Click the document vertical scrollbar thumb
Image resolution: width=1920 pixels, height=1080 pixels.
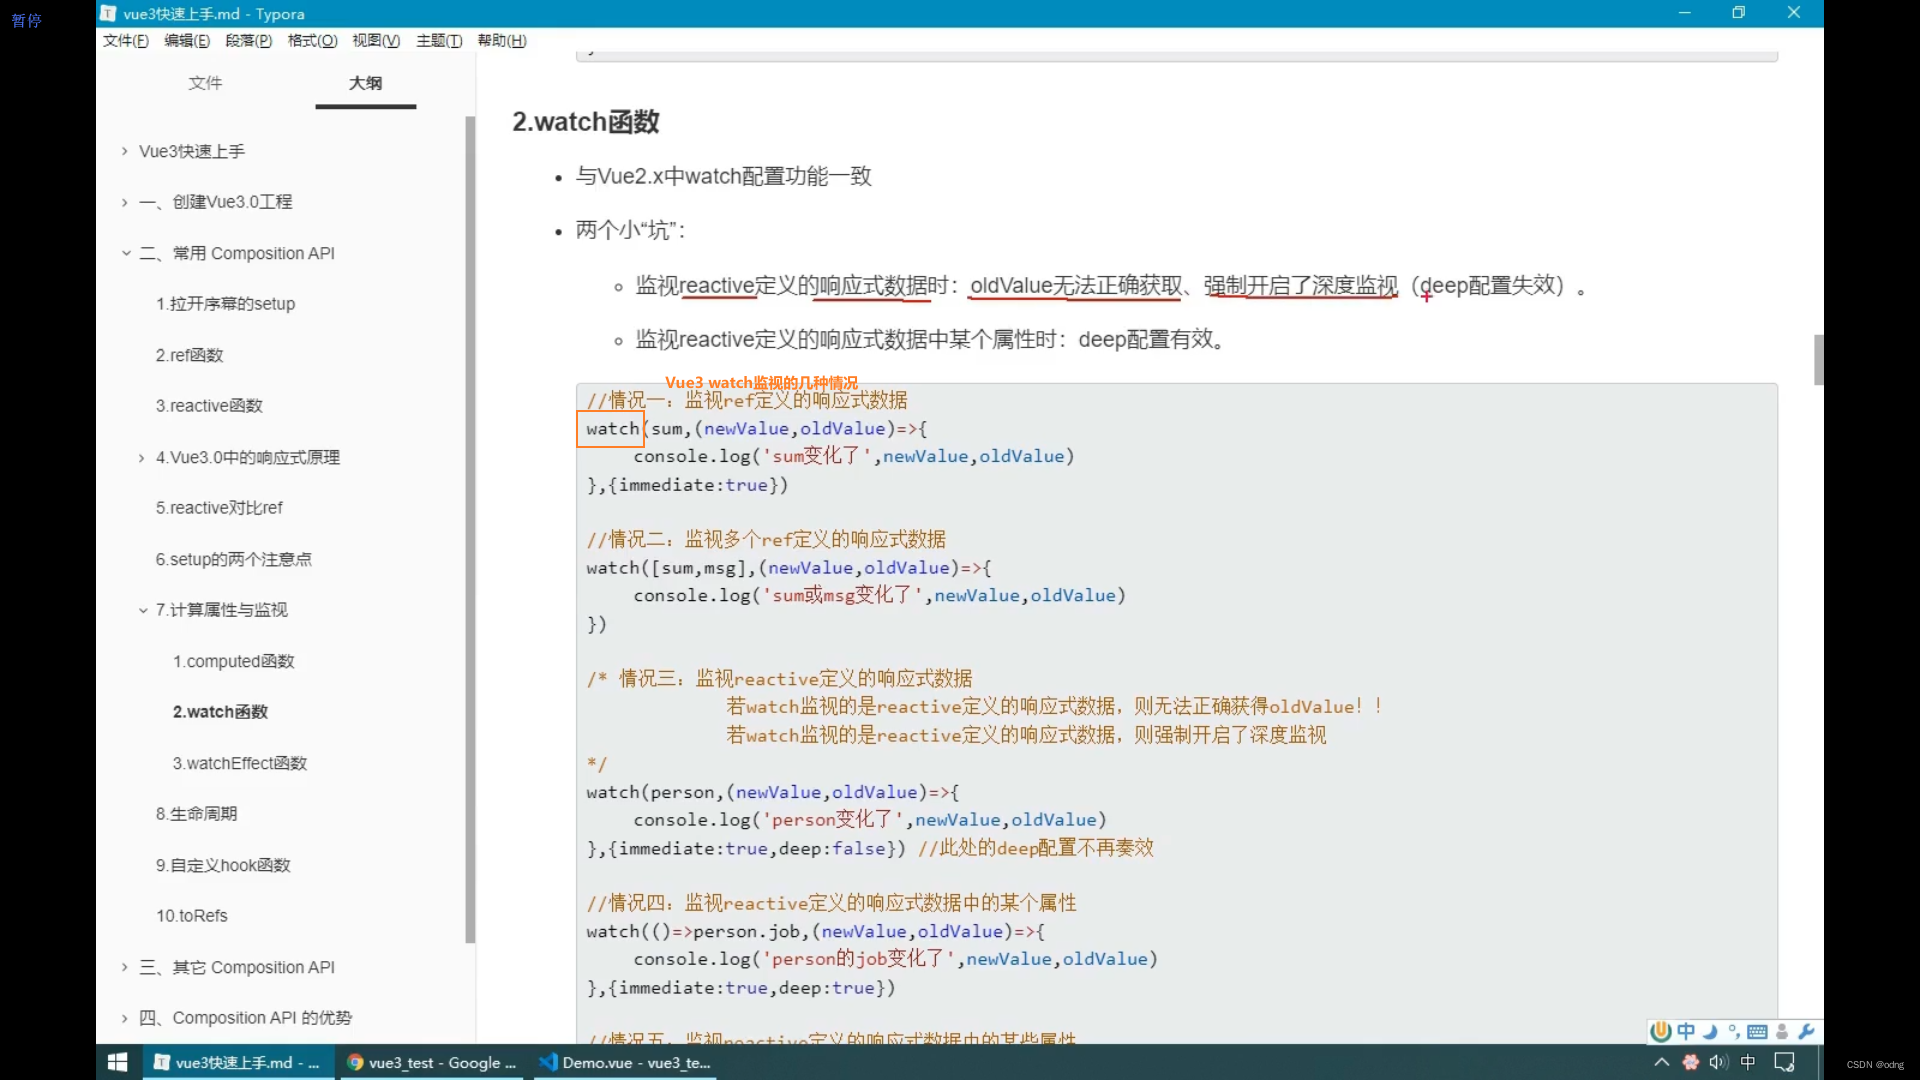tap(1818, 360)
